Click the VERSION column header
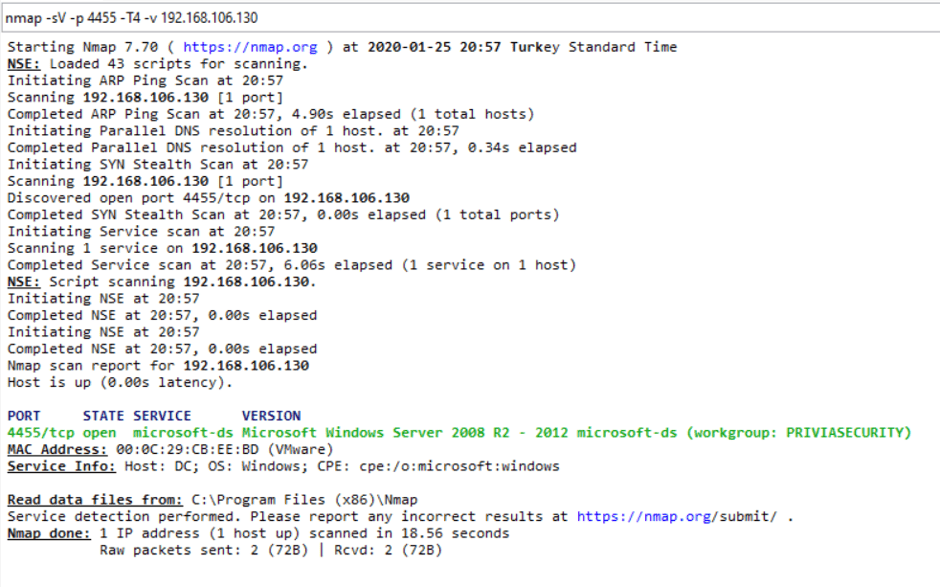This screenshot has width=940, height=587. [x=272, y=417]
